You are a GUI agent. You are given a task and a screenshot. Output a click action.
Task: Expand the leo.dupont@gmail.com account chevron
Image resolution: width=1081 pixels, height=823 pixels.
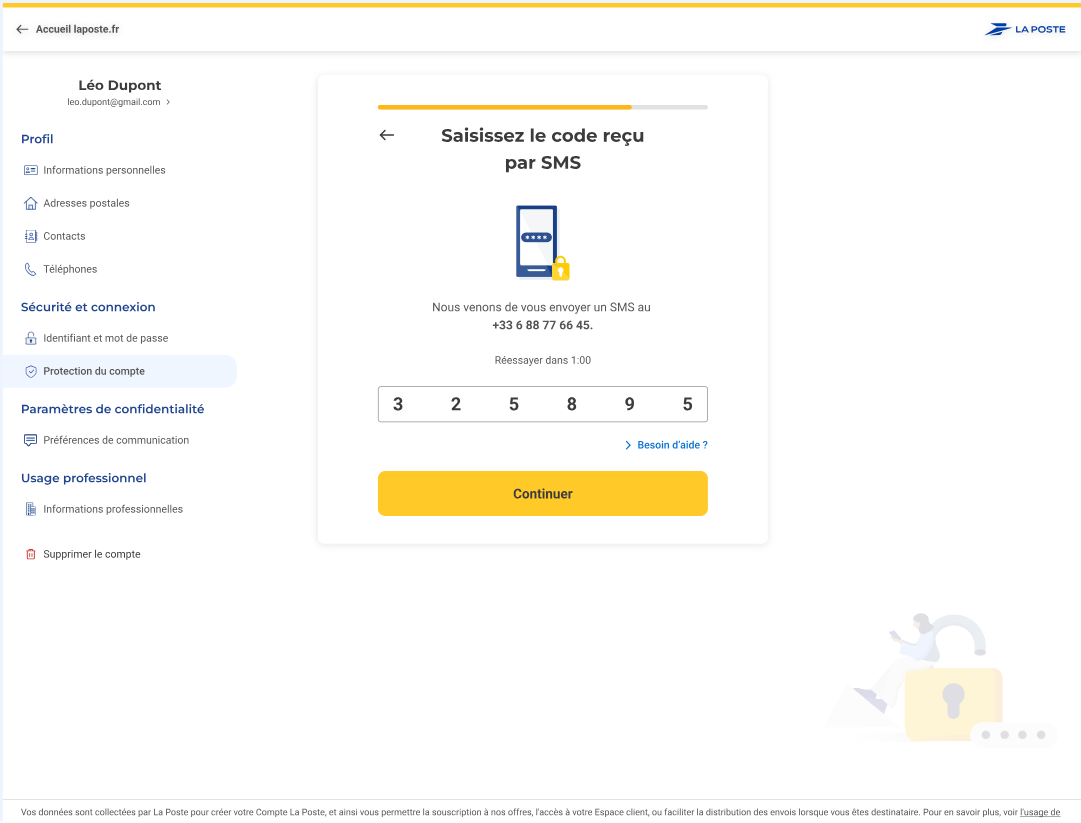(168, 102)
